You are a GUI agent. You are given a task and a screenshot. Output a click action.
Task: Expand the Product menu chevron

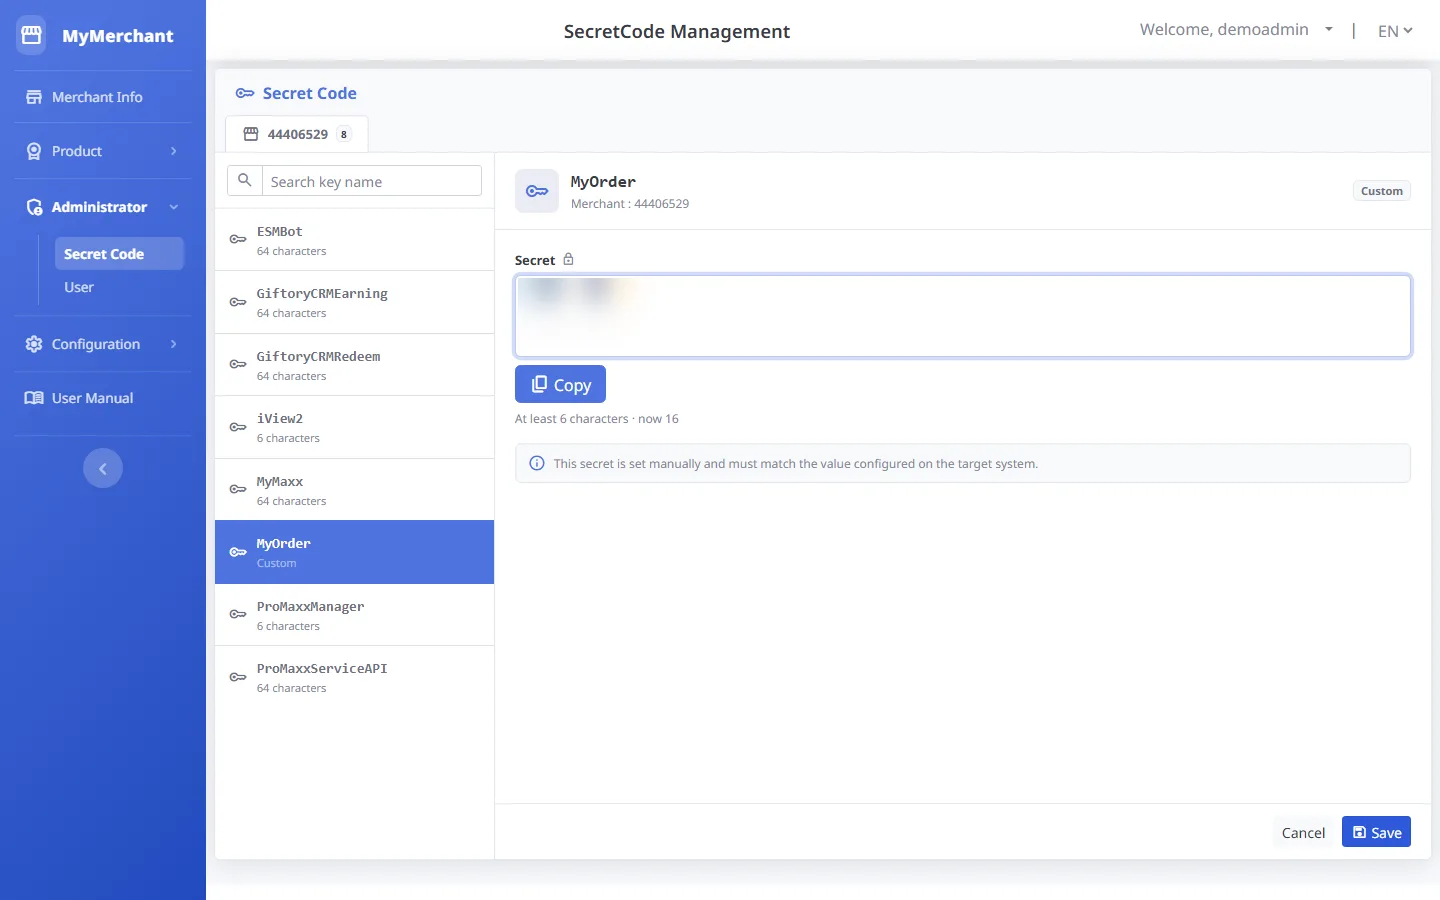click(x=173, y=151)
